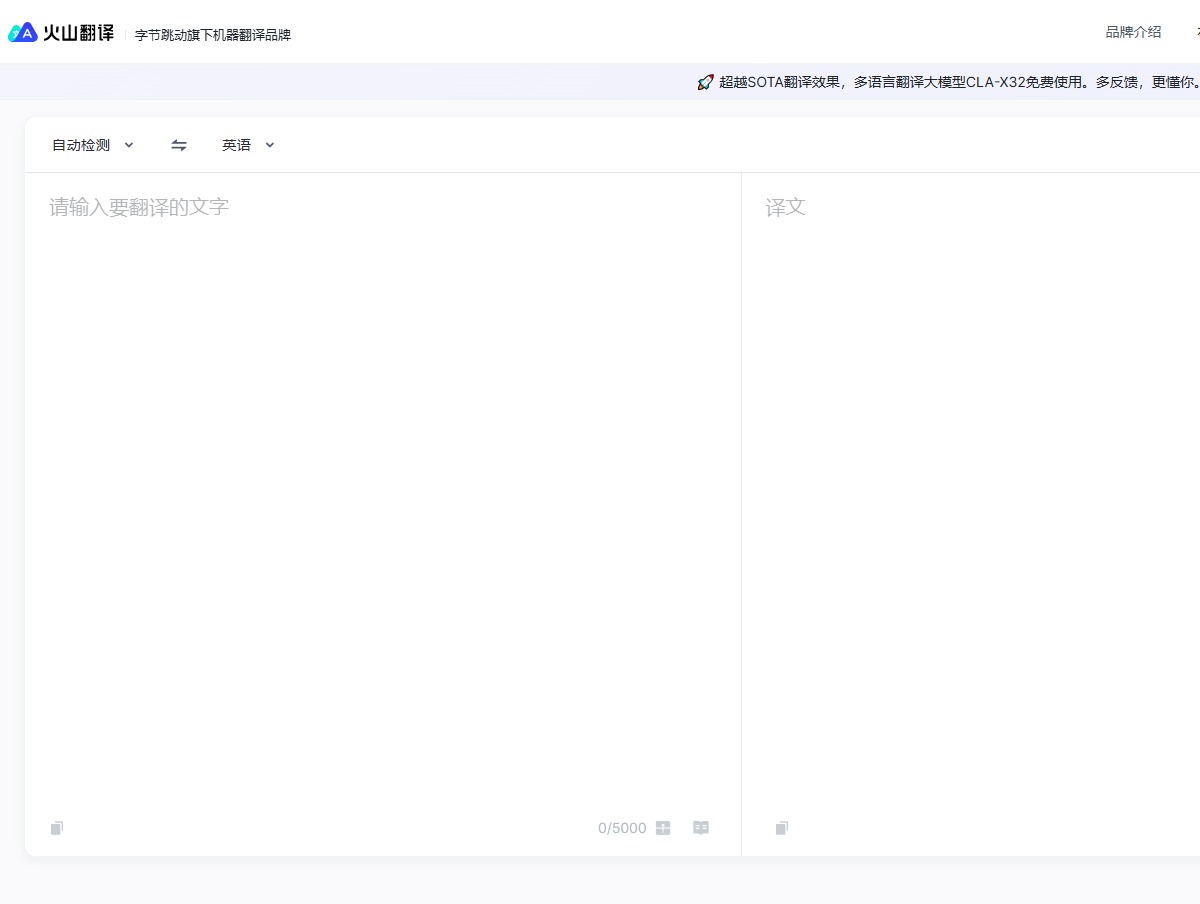Open the 自动检测 source language dropdown
The height and width of the screenshot is (904, 1200).
(81, 145)
